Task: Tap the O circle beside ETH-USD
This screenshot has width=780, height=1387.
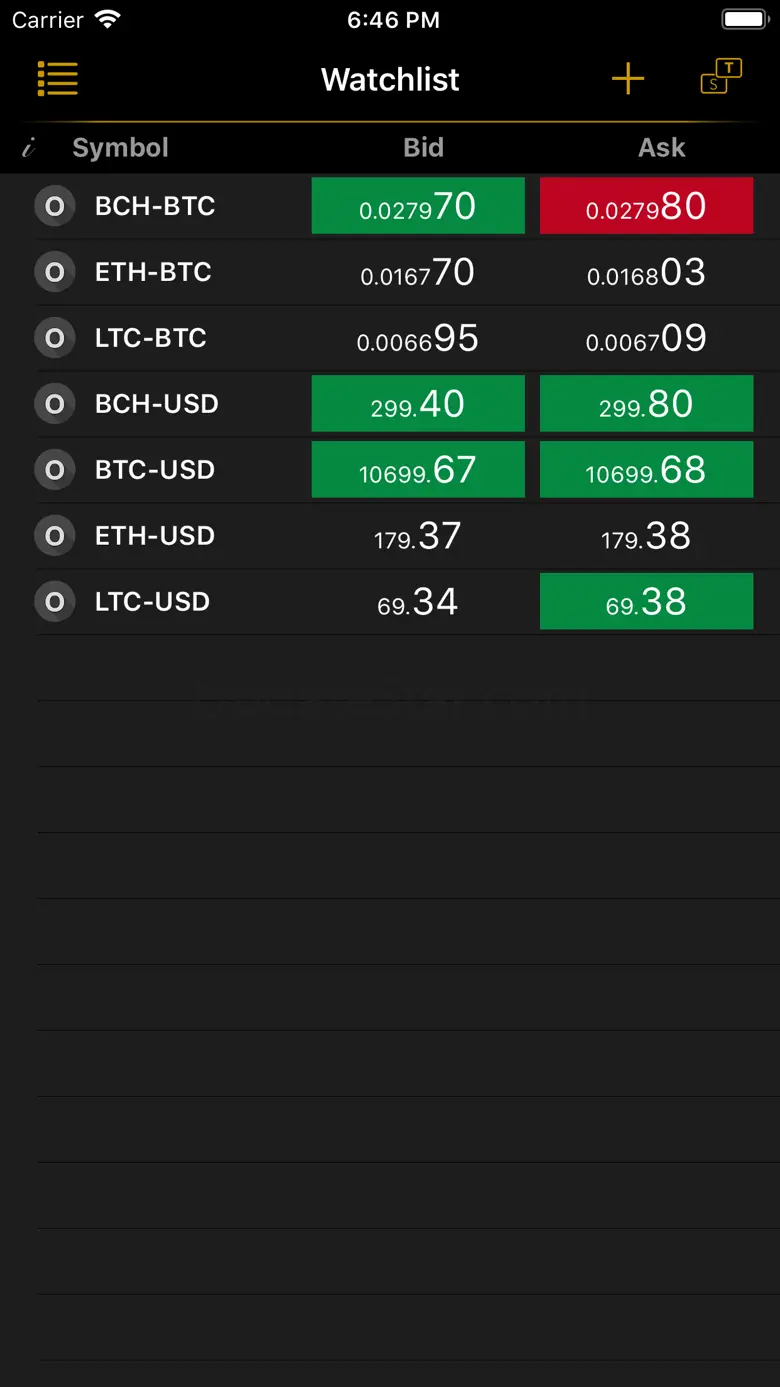Action: tap(55, 536)
